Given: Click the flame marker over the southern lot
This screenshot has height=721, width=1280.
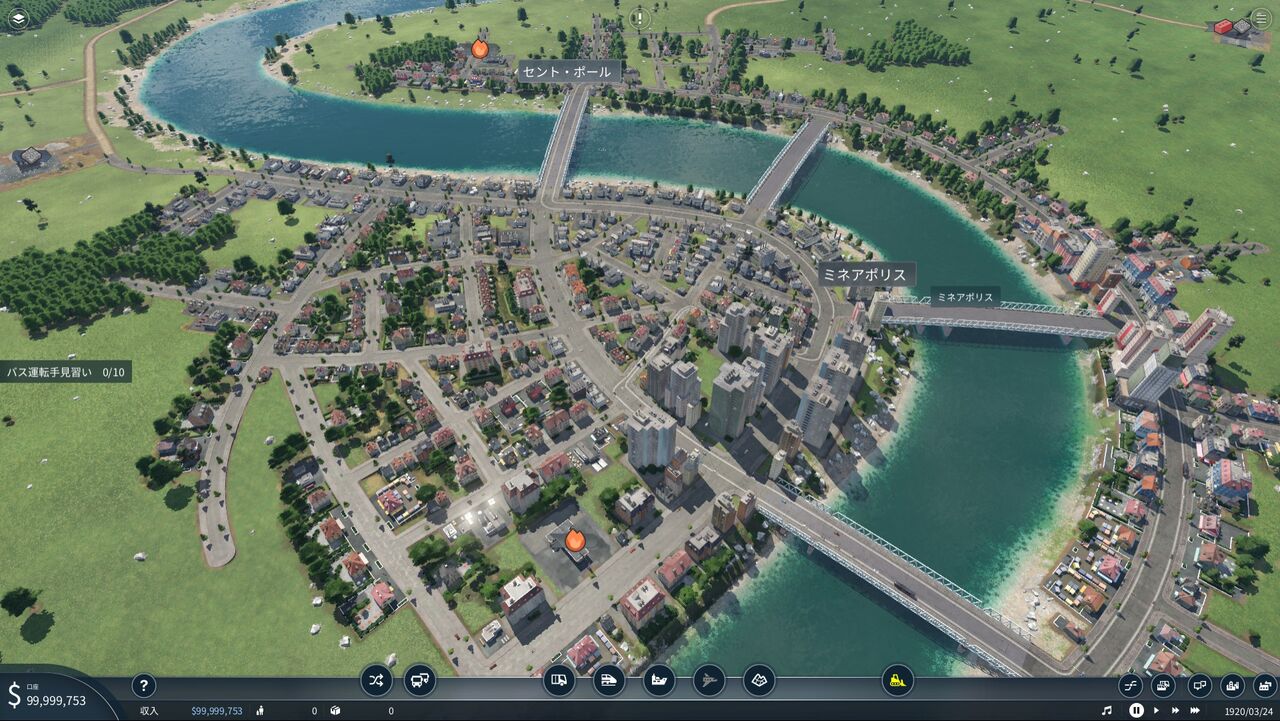Looking at the screenshot, I should [574, 541].
